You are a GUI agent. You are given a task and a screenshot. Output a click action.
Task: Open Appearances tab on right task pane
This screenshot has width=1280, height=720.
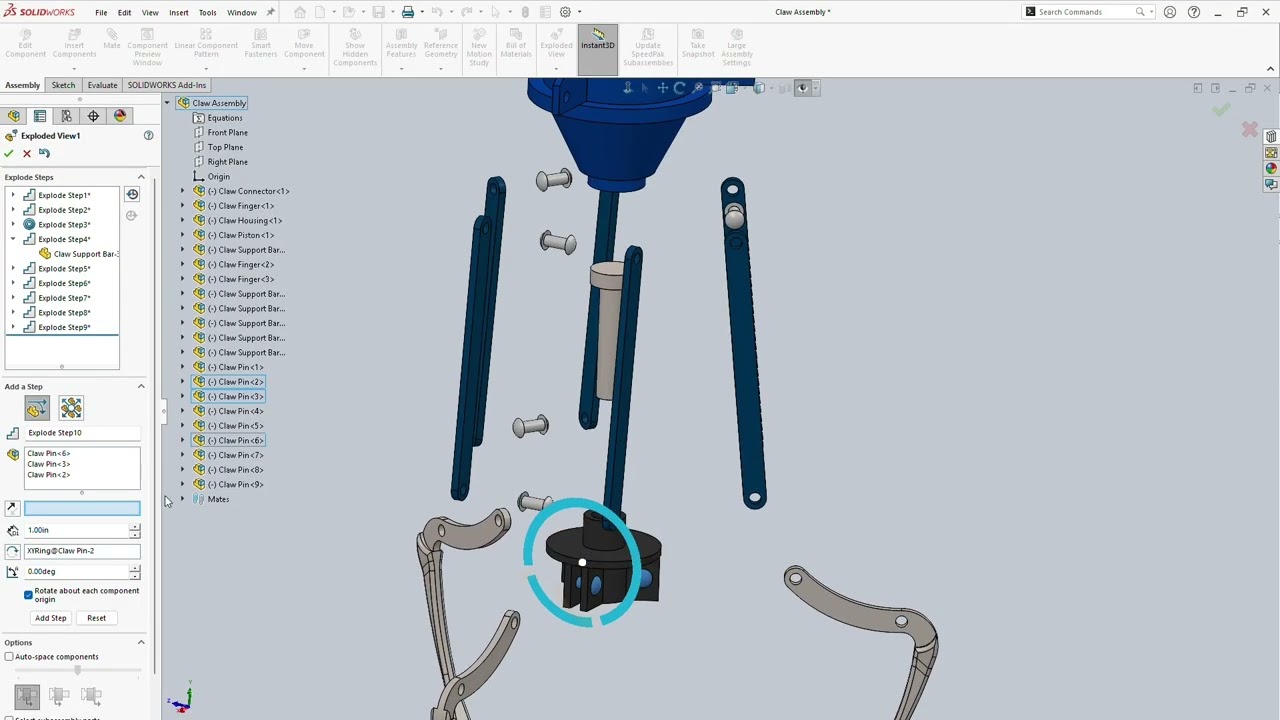point(1271,168)
